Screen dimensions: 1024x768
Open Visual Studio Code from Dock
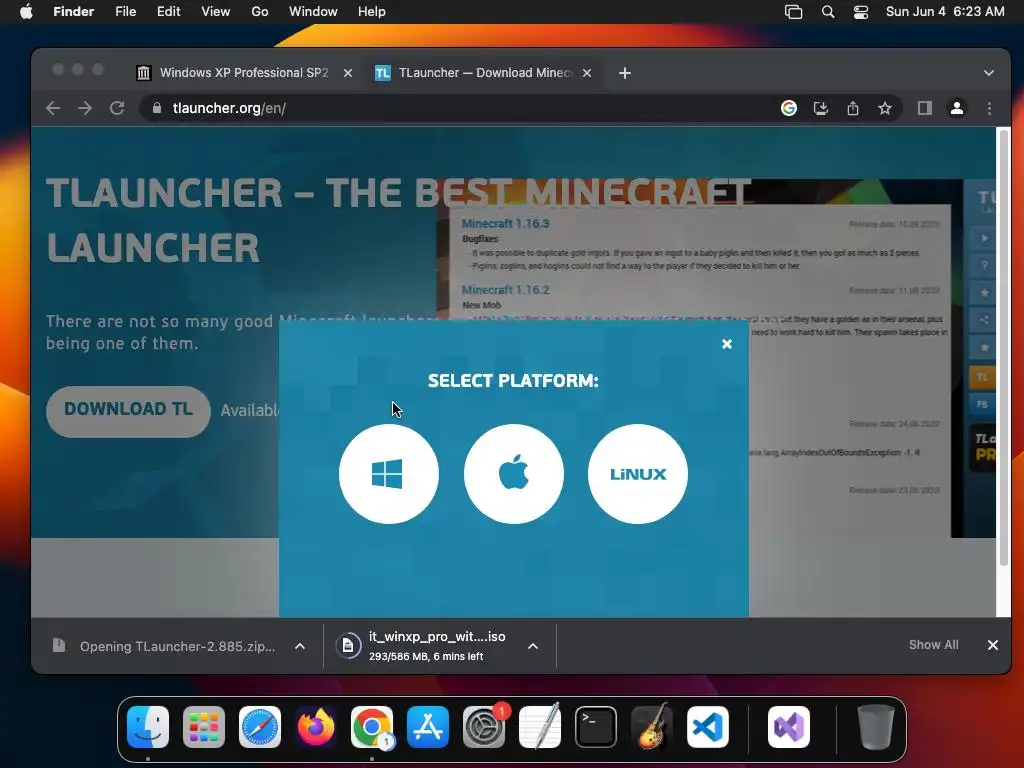[708, 727]
